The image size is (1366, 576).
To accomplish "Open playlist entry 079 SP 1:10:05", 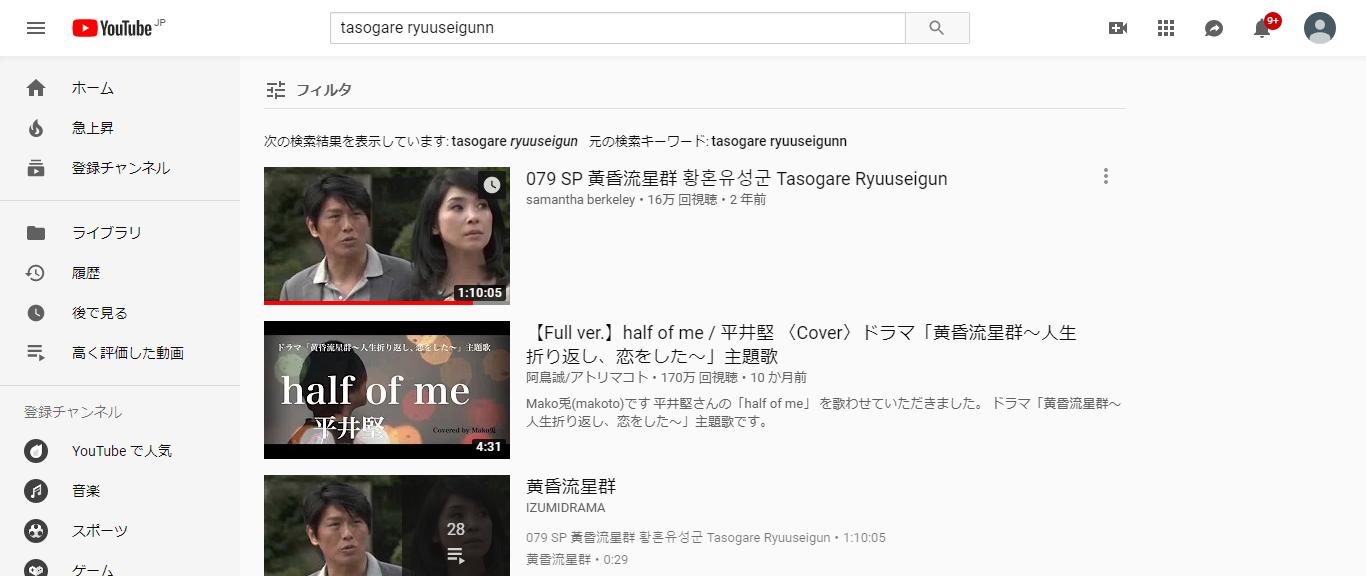I will click(x=705, y=538).
